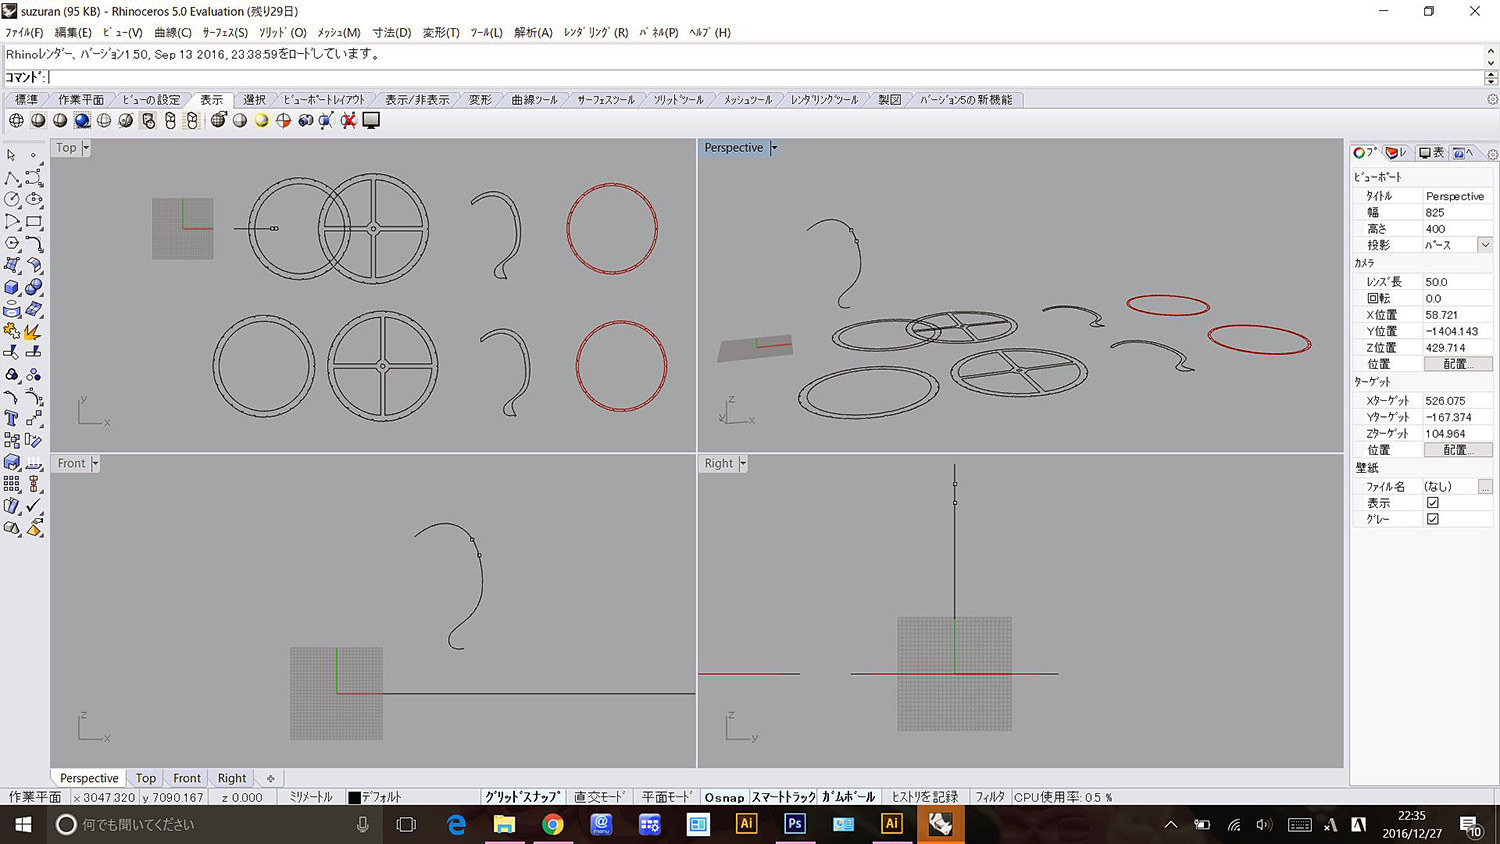Viewport: 1500px width, 844px height.
Task: Click the red X display toolbar icon
Action: coord(349,120)
